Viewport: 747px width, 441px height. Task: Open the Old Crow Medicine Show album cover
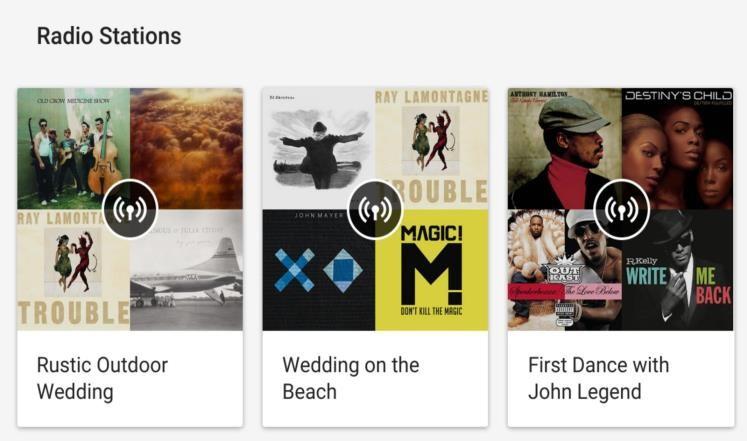70,145
